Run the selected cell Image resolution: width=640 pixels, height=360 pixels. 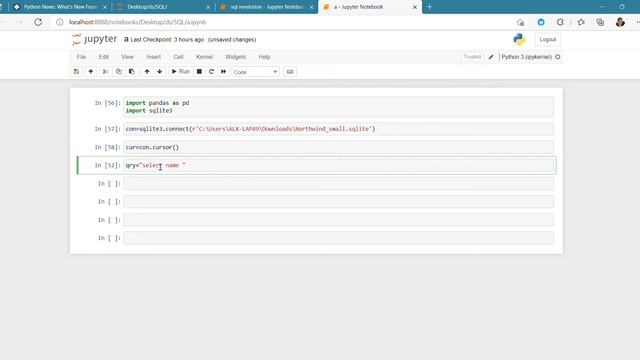tap(180, 71)
